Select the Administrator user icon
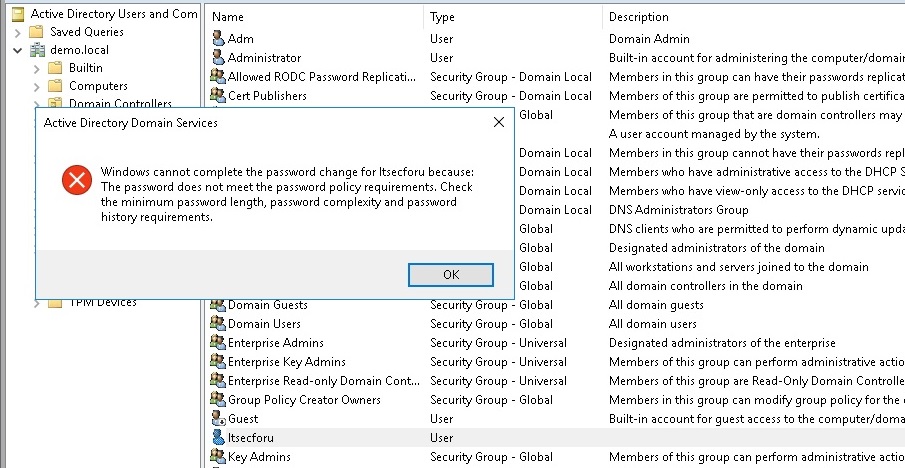The image size is (905, 468). [219, 58]
